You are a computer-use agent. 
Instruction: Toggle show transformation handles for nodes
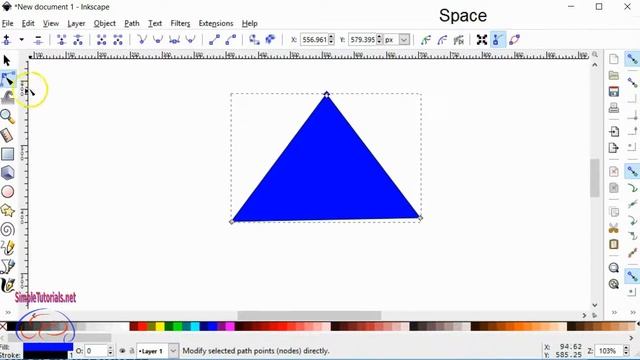point(482,40)
